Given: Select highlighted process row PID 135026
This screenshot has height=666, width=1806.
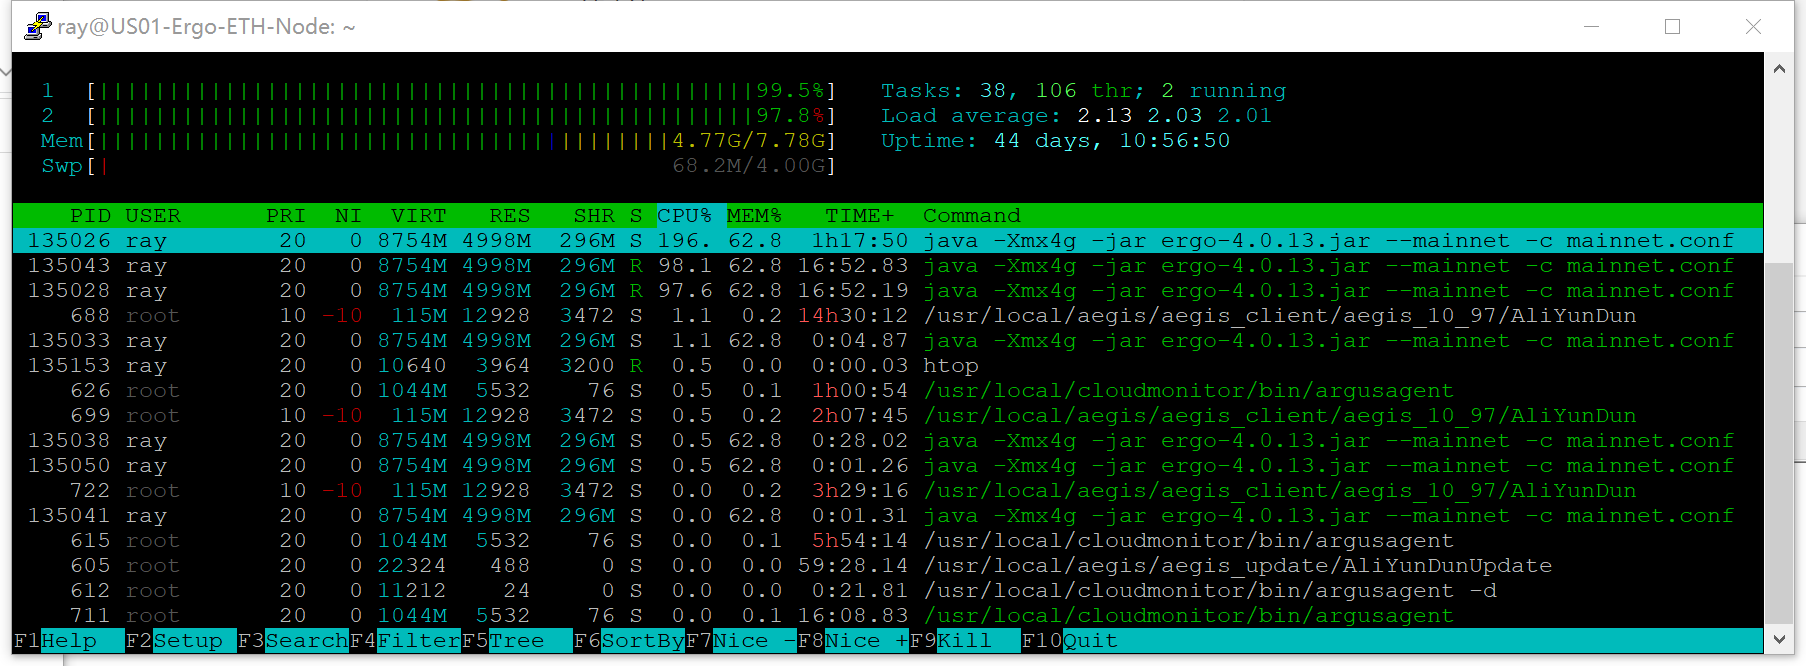Looking at the screenshot, I should pos(888,241).
